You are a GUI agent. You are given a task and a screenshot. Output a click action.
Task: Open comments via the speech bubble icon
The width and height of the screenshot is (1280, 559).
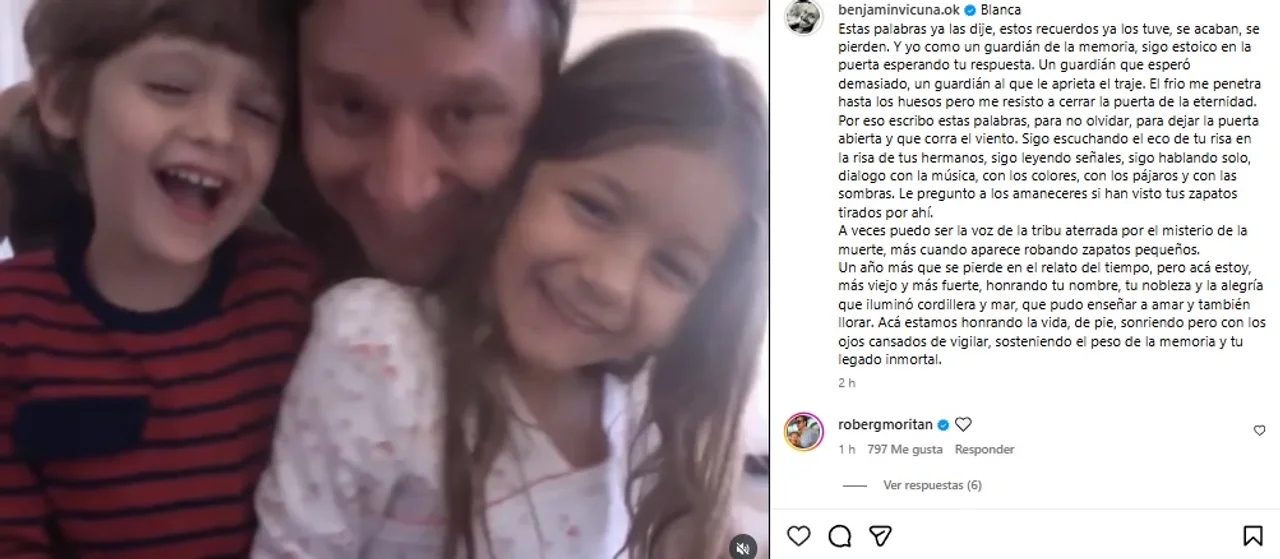[x=840, y=536]
